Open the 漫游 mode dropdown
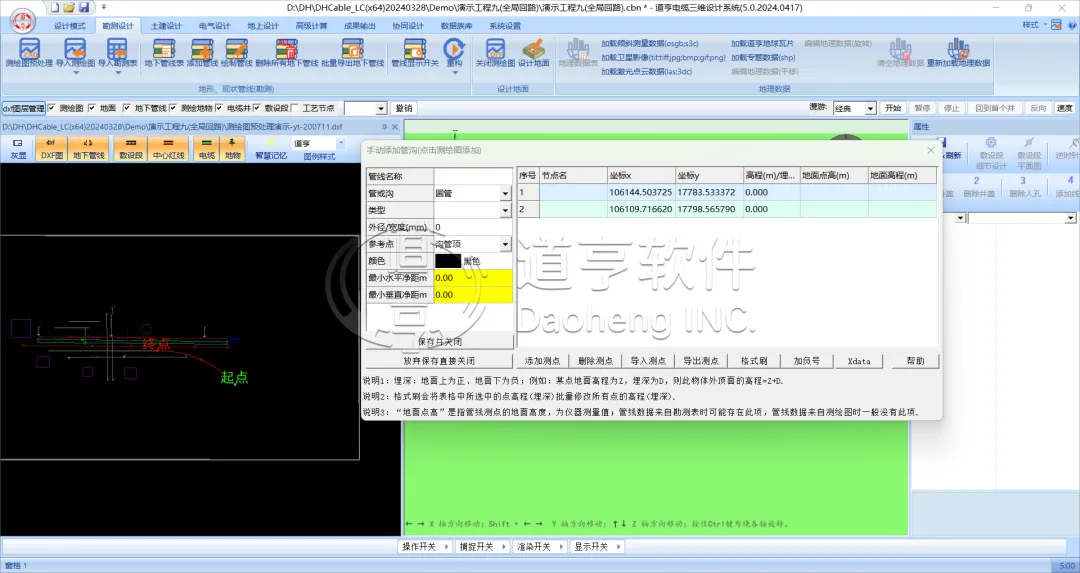The height and width of the screenshot is (573, 1080). [870, 108]
